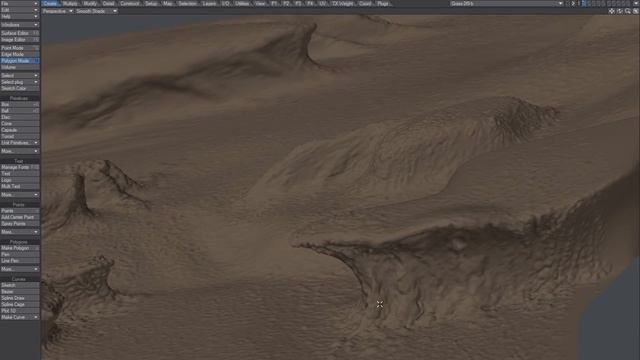This screenshot has width=640, height=360.
Task: Select the Line Pen tool
Action: (20, 261)
